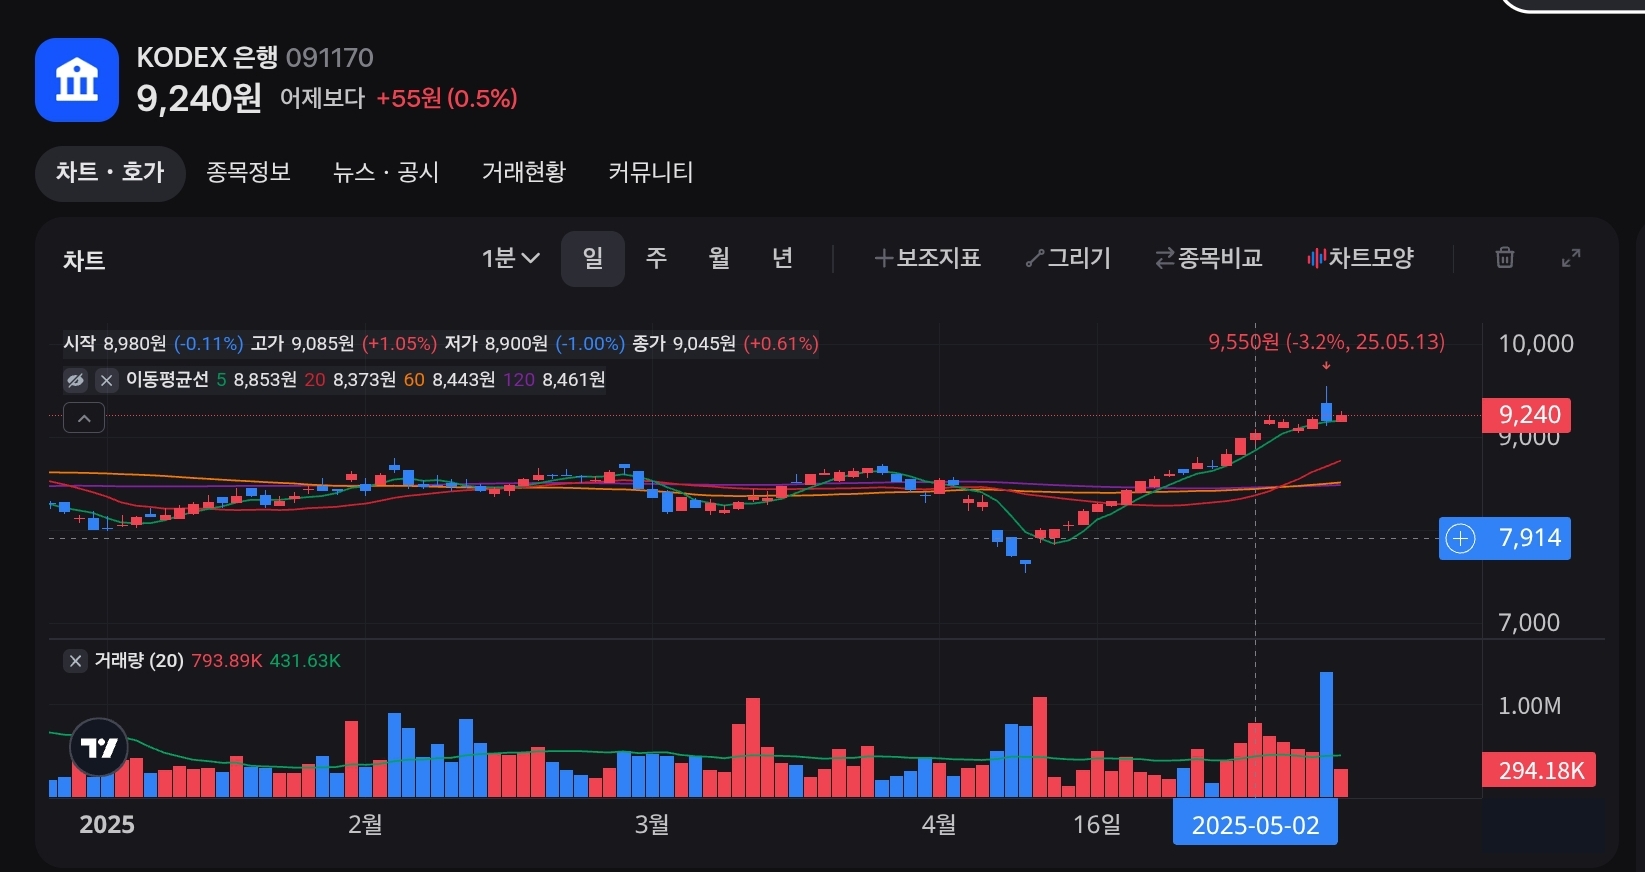Hide the moving average lines with the eye icon
The width and height of the screenshot is (1645, 872).
pos(75,380)
